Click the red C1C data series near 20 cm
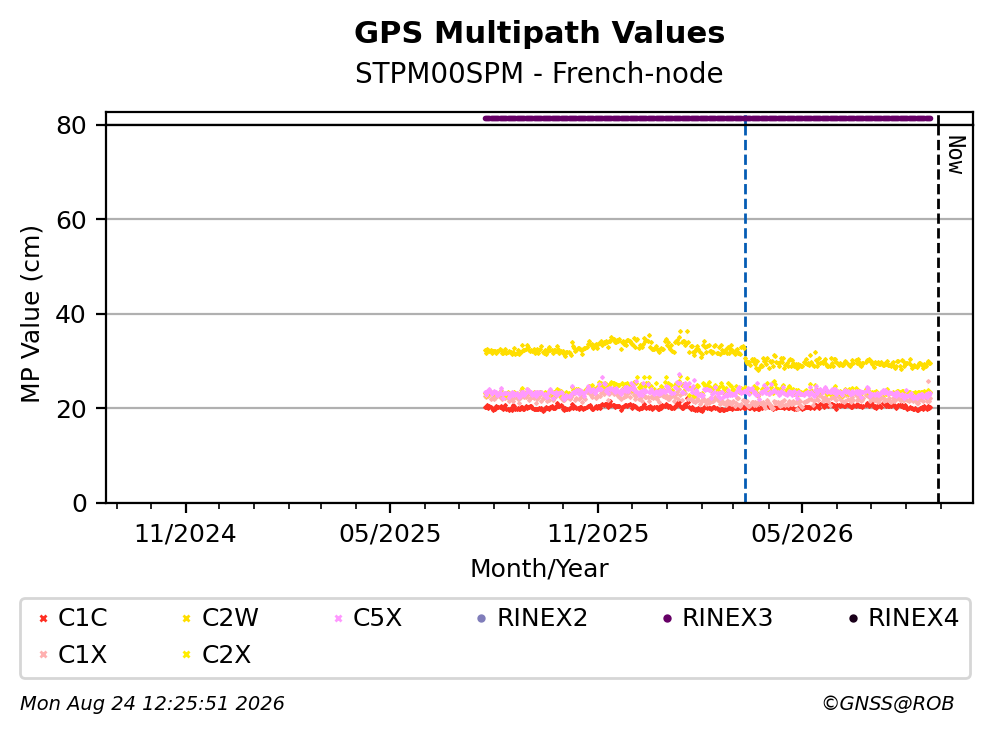 [707, 408]
